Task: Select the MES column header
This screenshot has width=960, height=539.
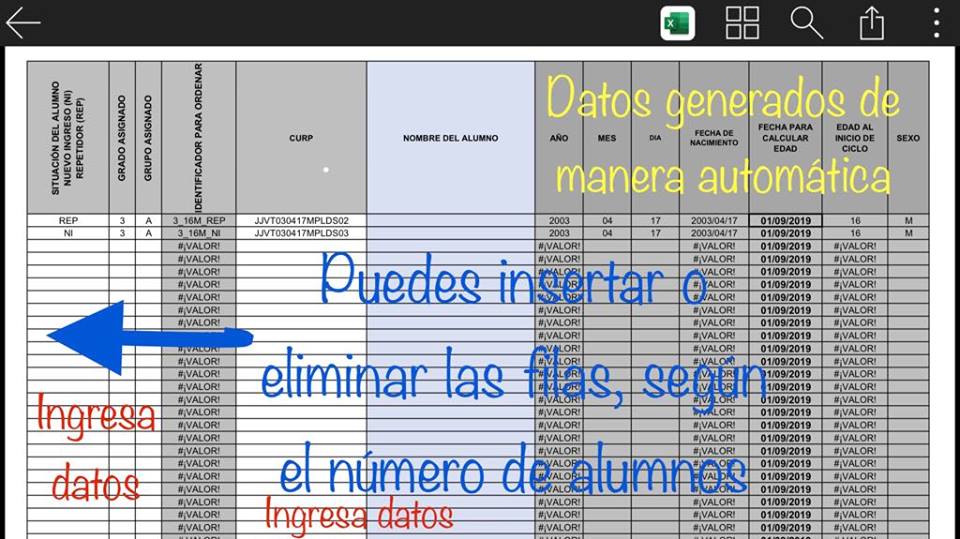Action: (x=607, y=138)
